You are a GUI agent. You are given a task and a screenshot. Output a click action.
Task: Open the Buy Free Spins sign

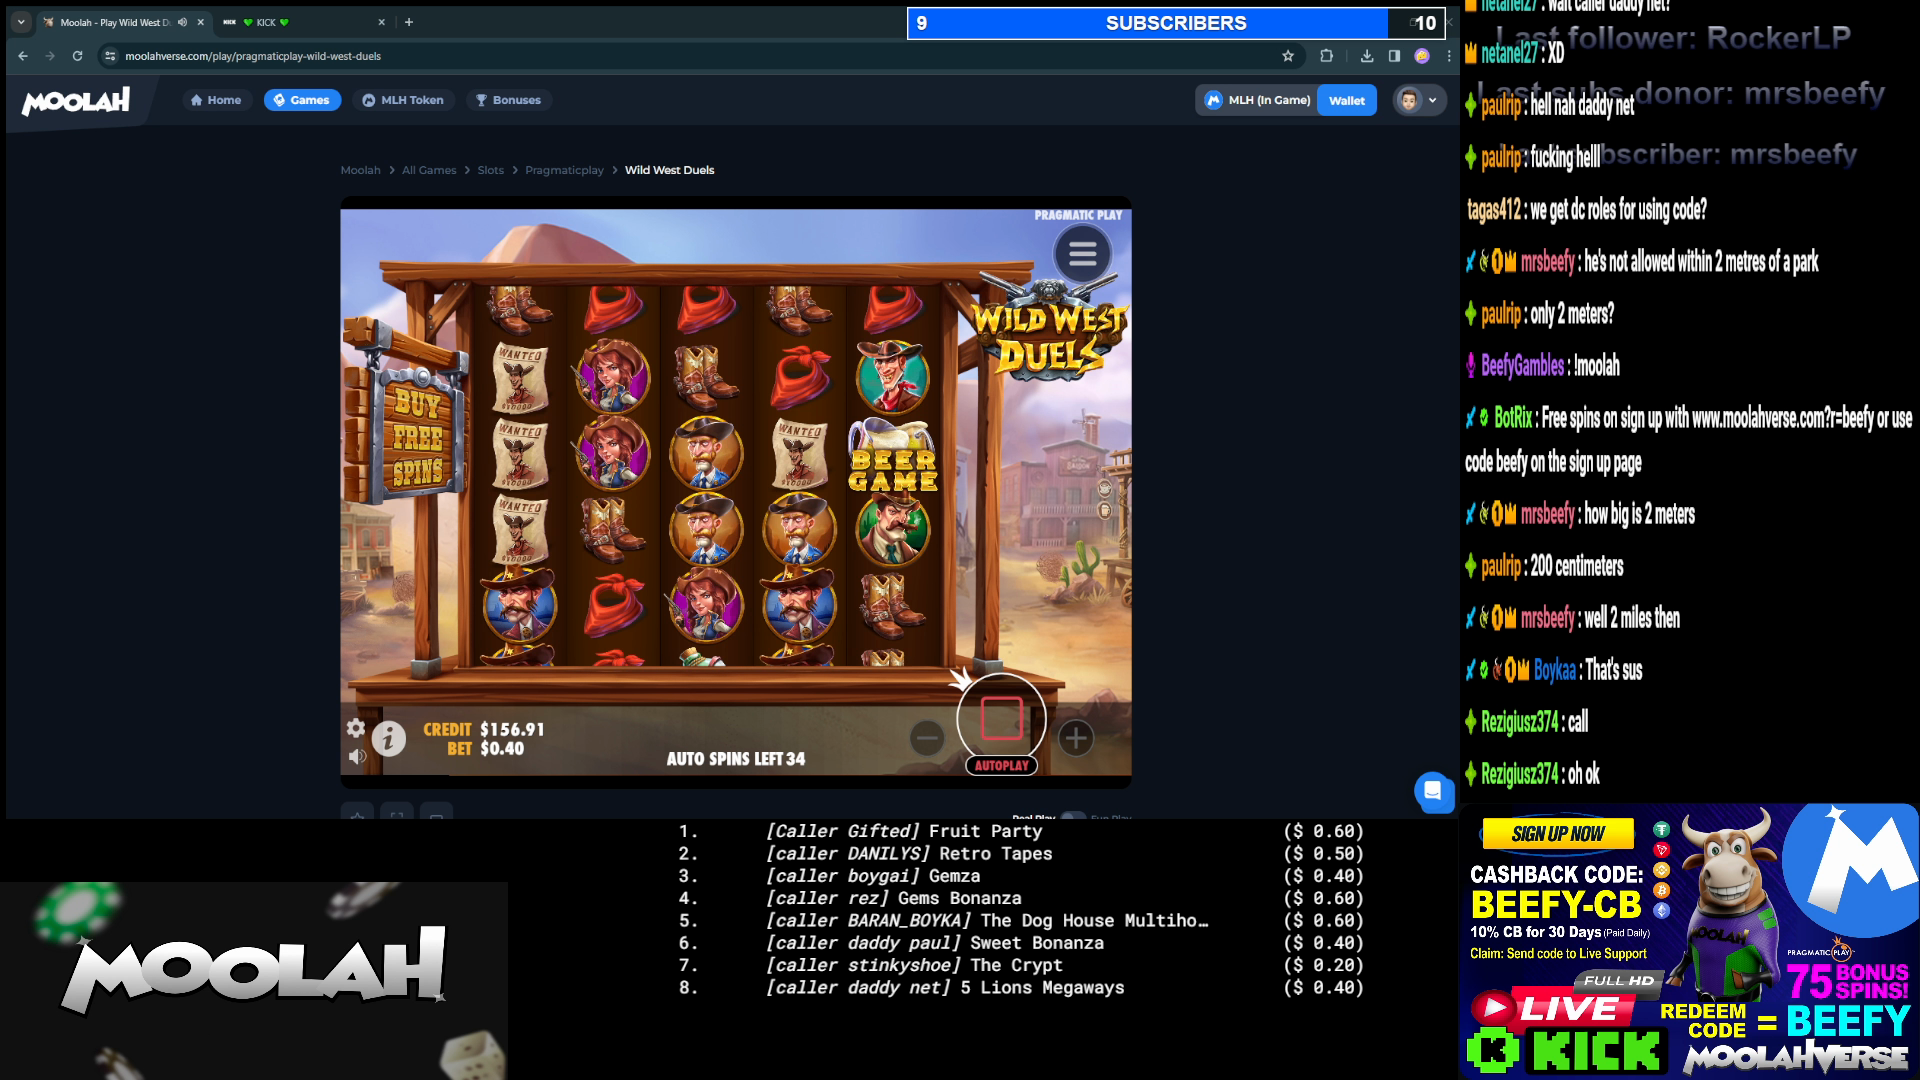pos(417,437)
